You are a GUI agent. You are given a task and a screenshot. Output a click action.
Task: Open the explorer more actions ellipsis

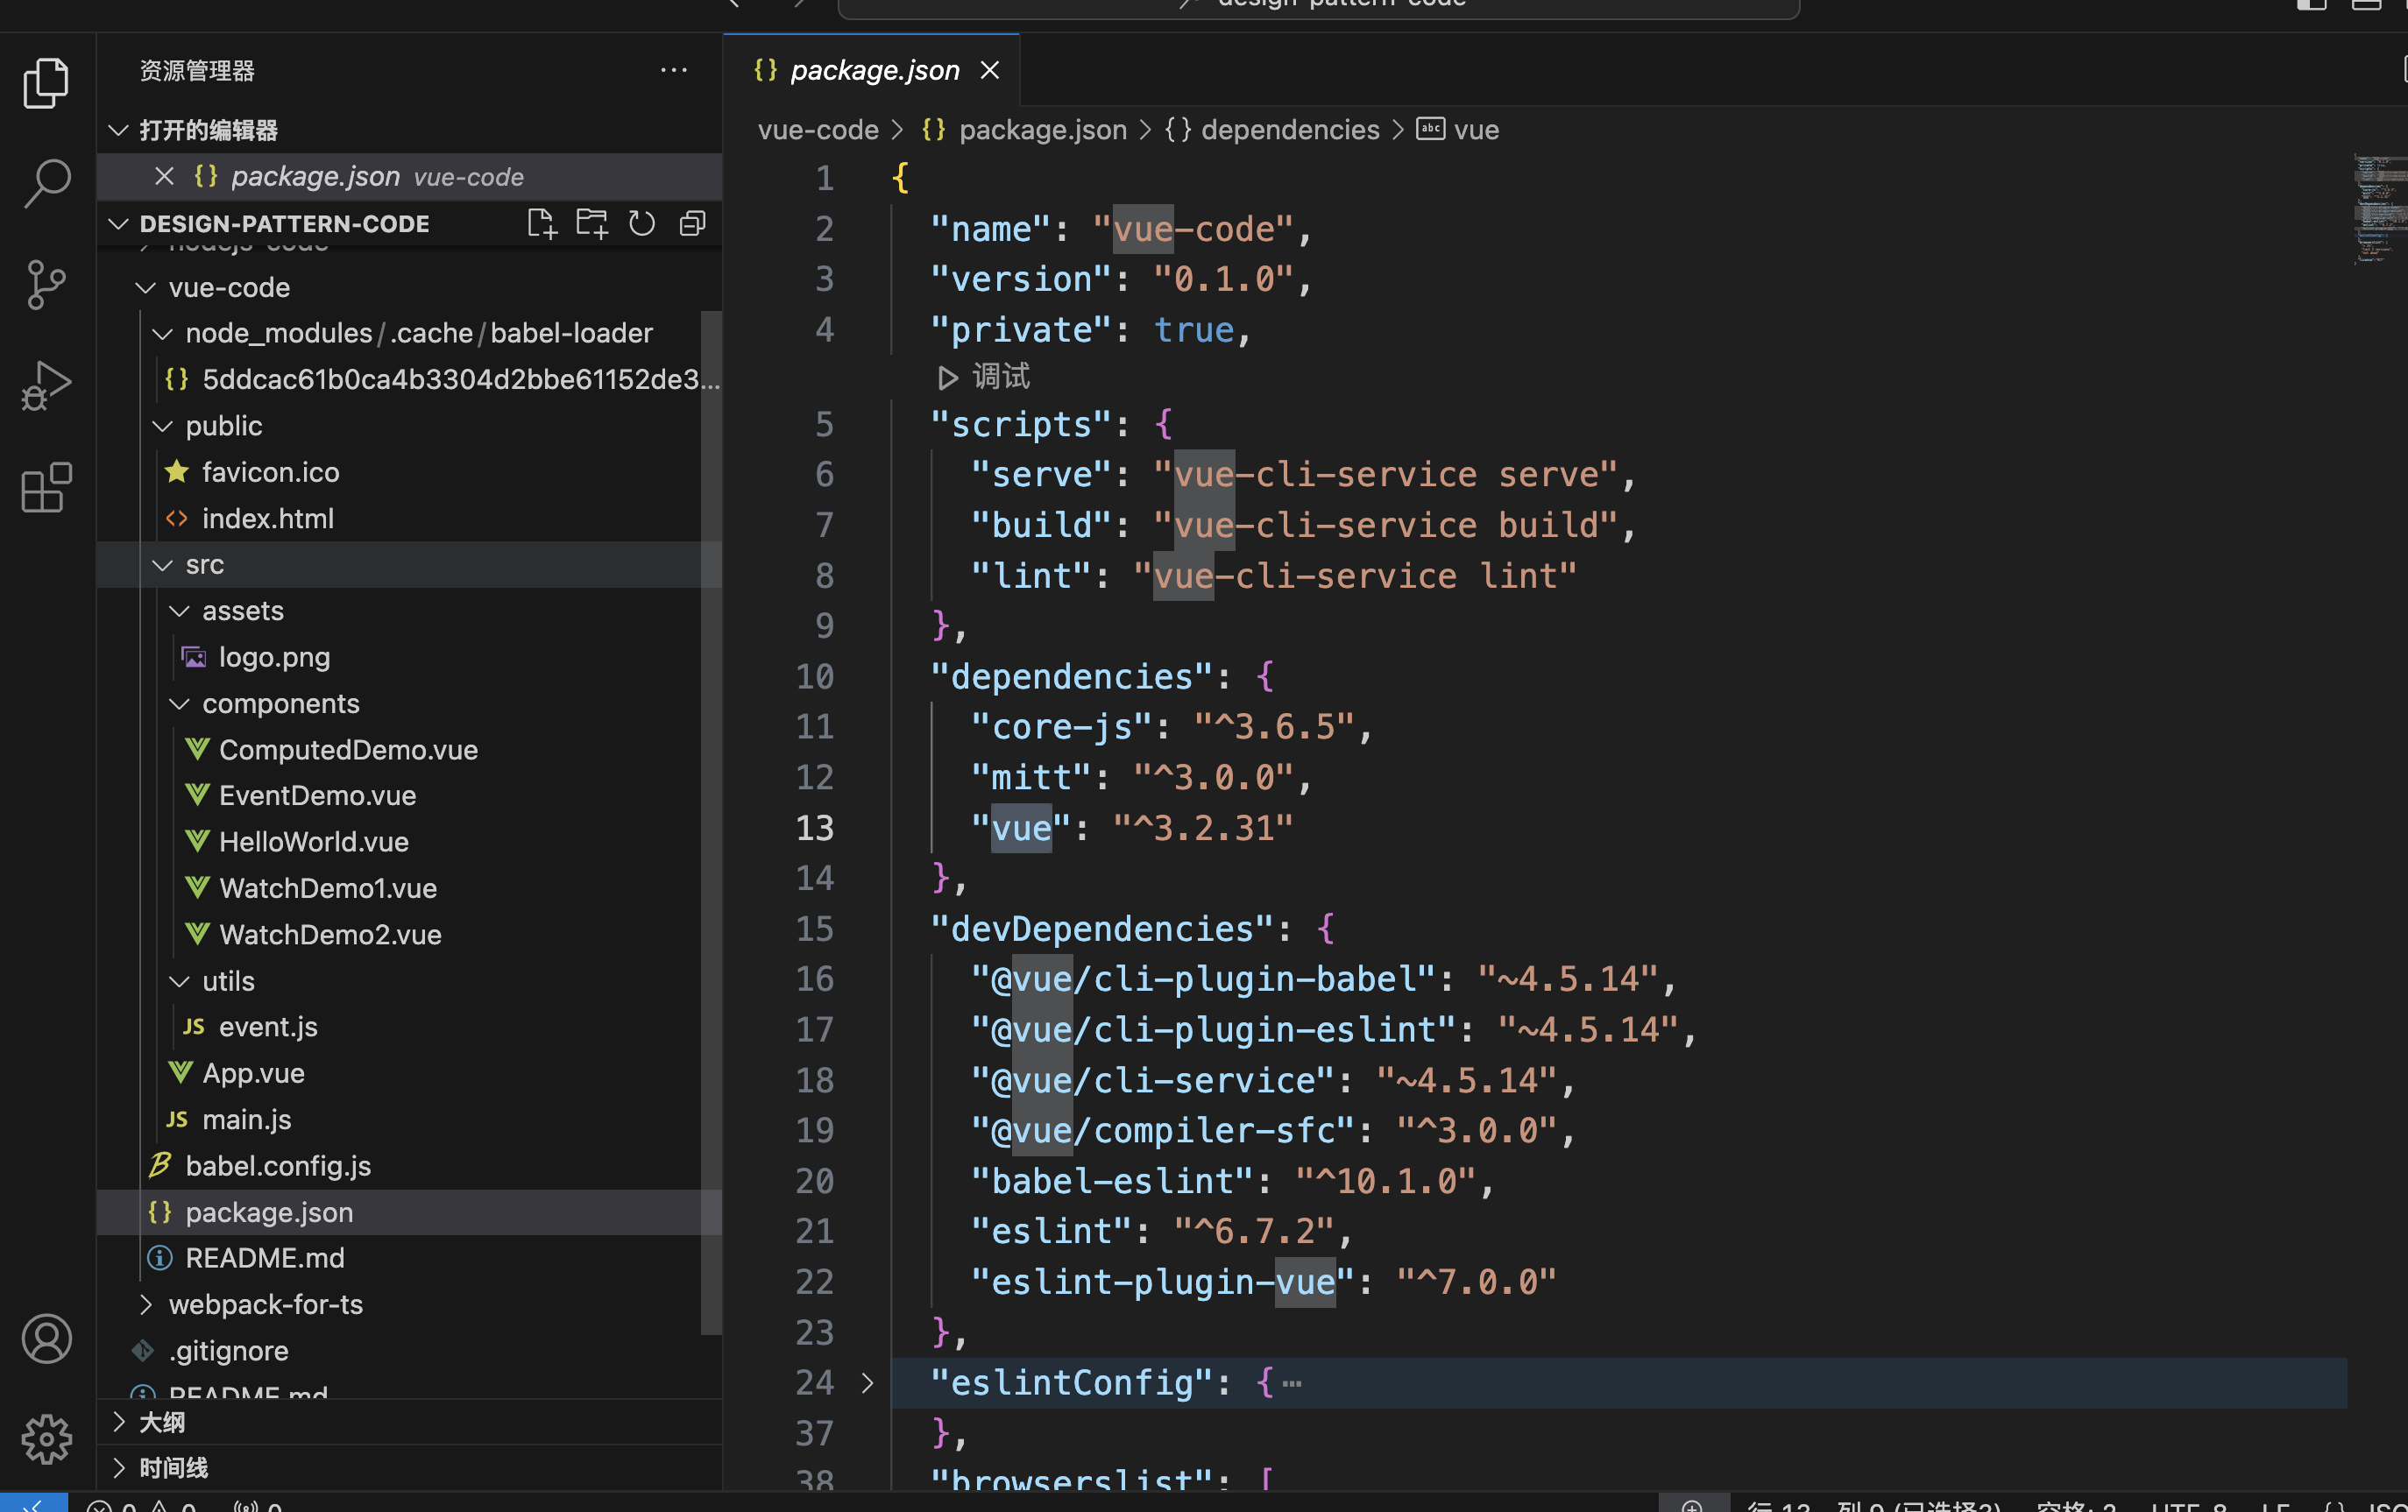(674, 70)
